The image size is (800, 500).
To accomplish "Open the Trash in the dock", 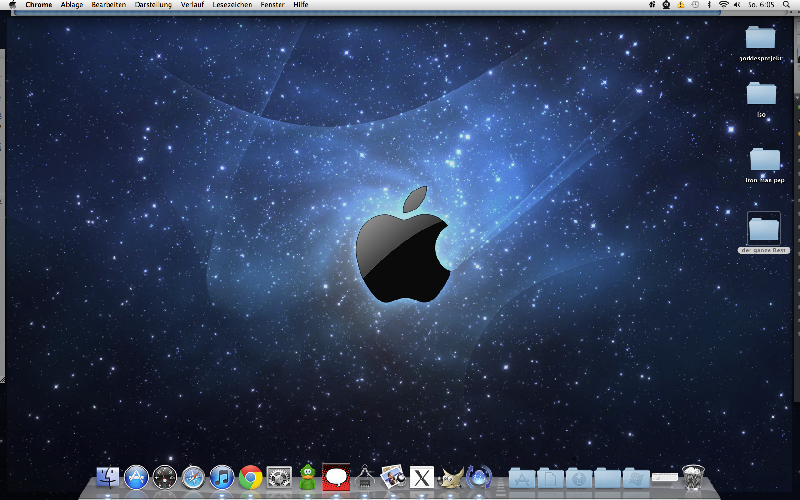I will coord(693,478).
